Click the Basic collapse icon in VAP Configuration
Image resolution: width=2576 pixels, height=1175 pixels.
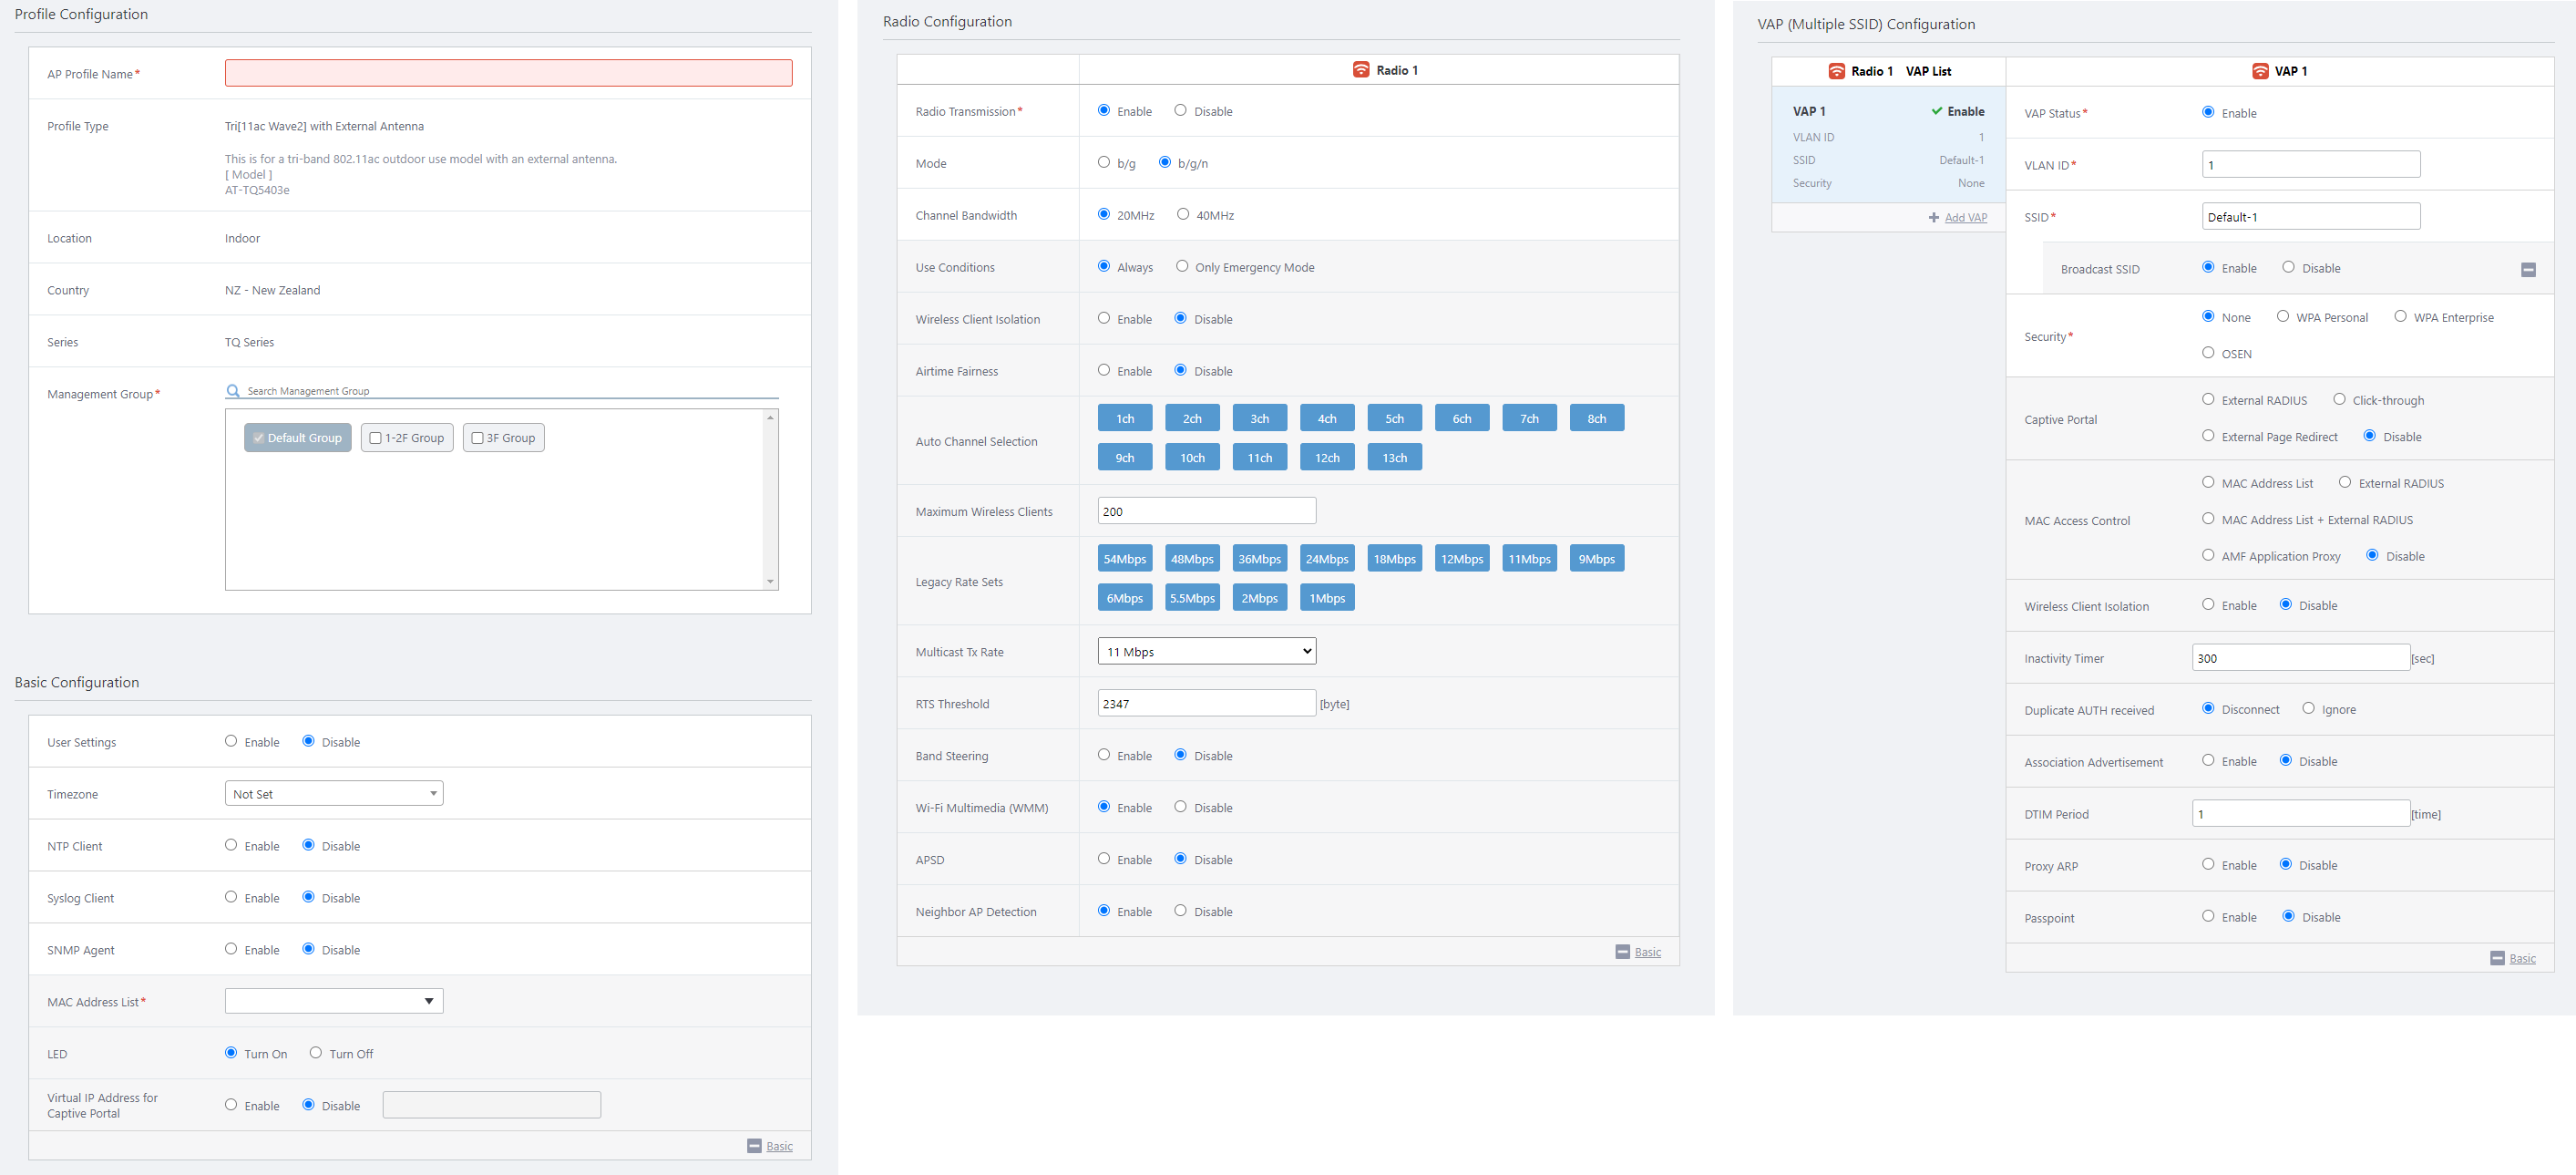pos(2496,958)
